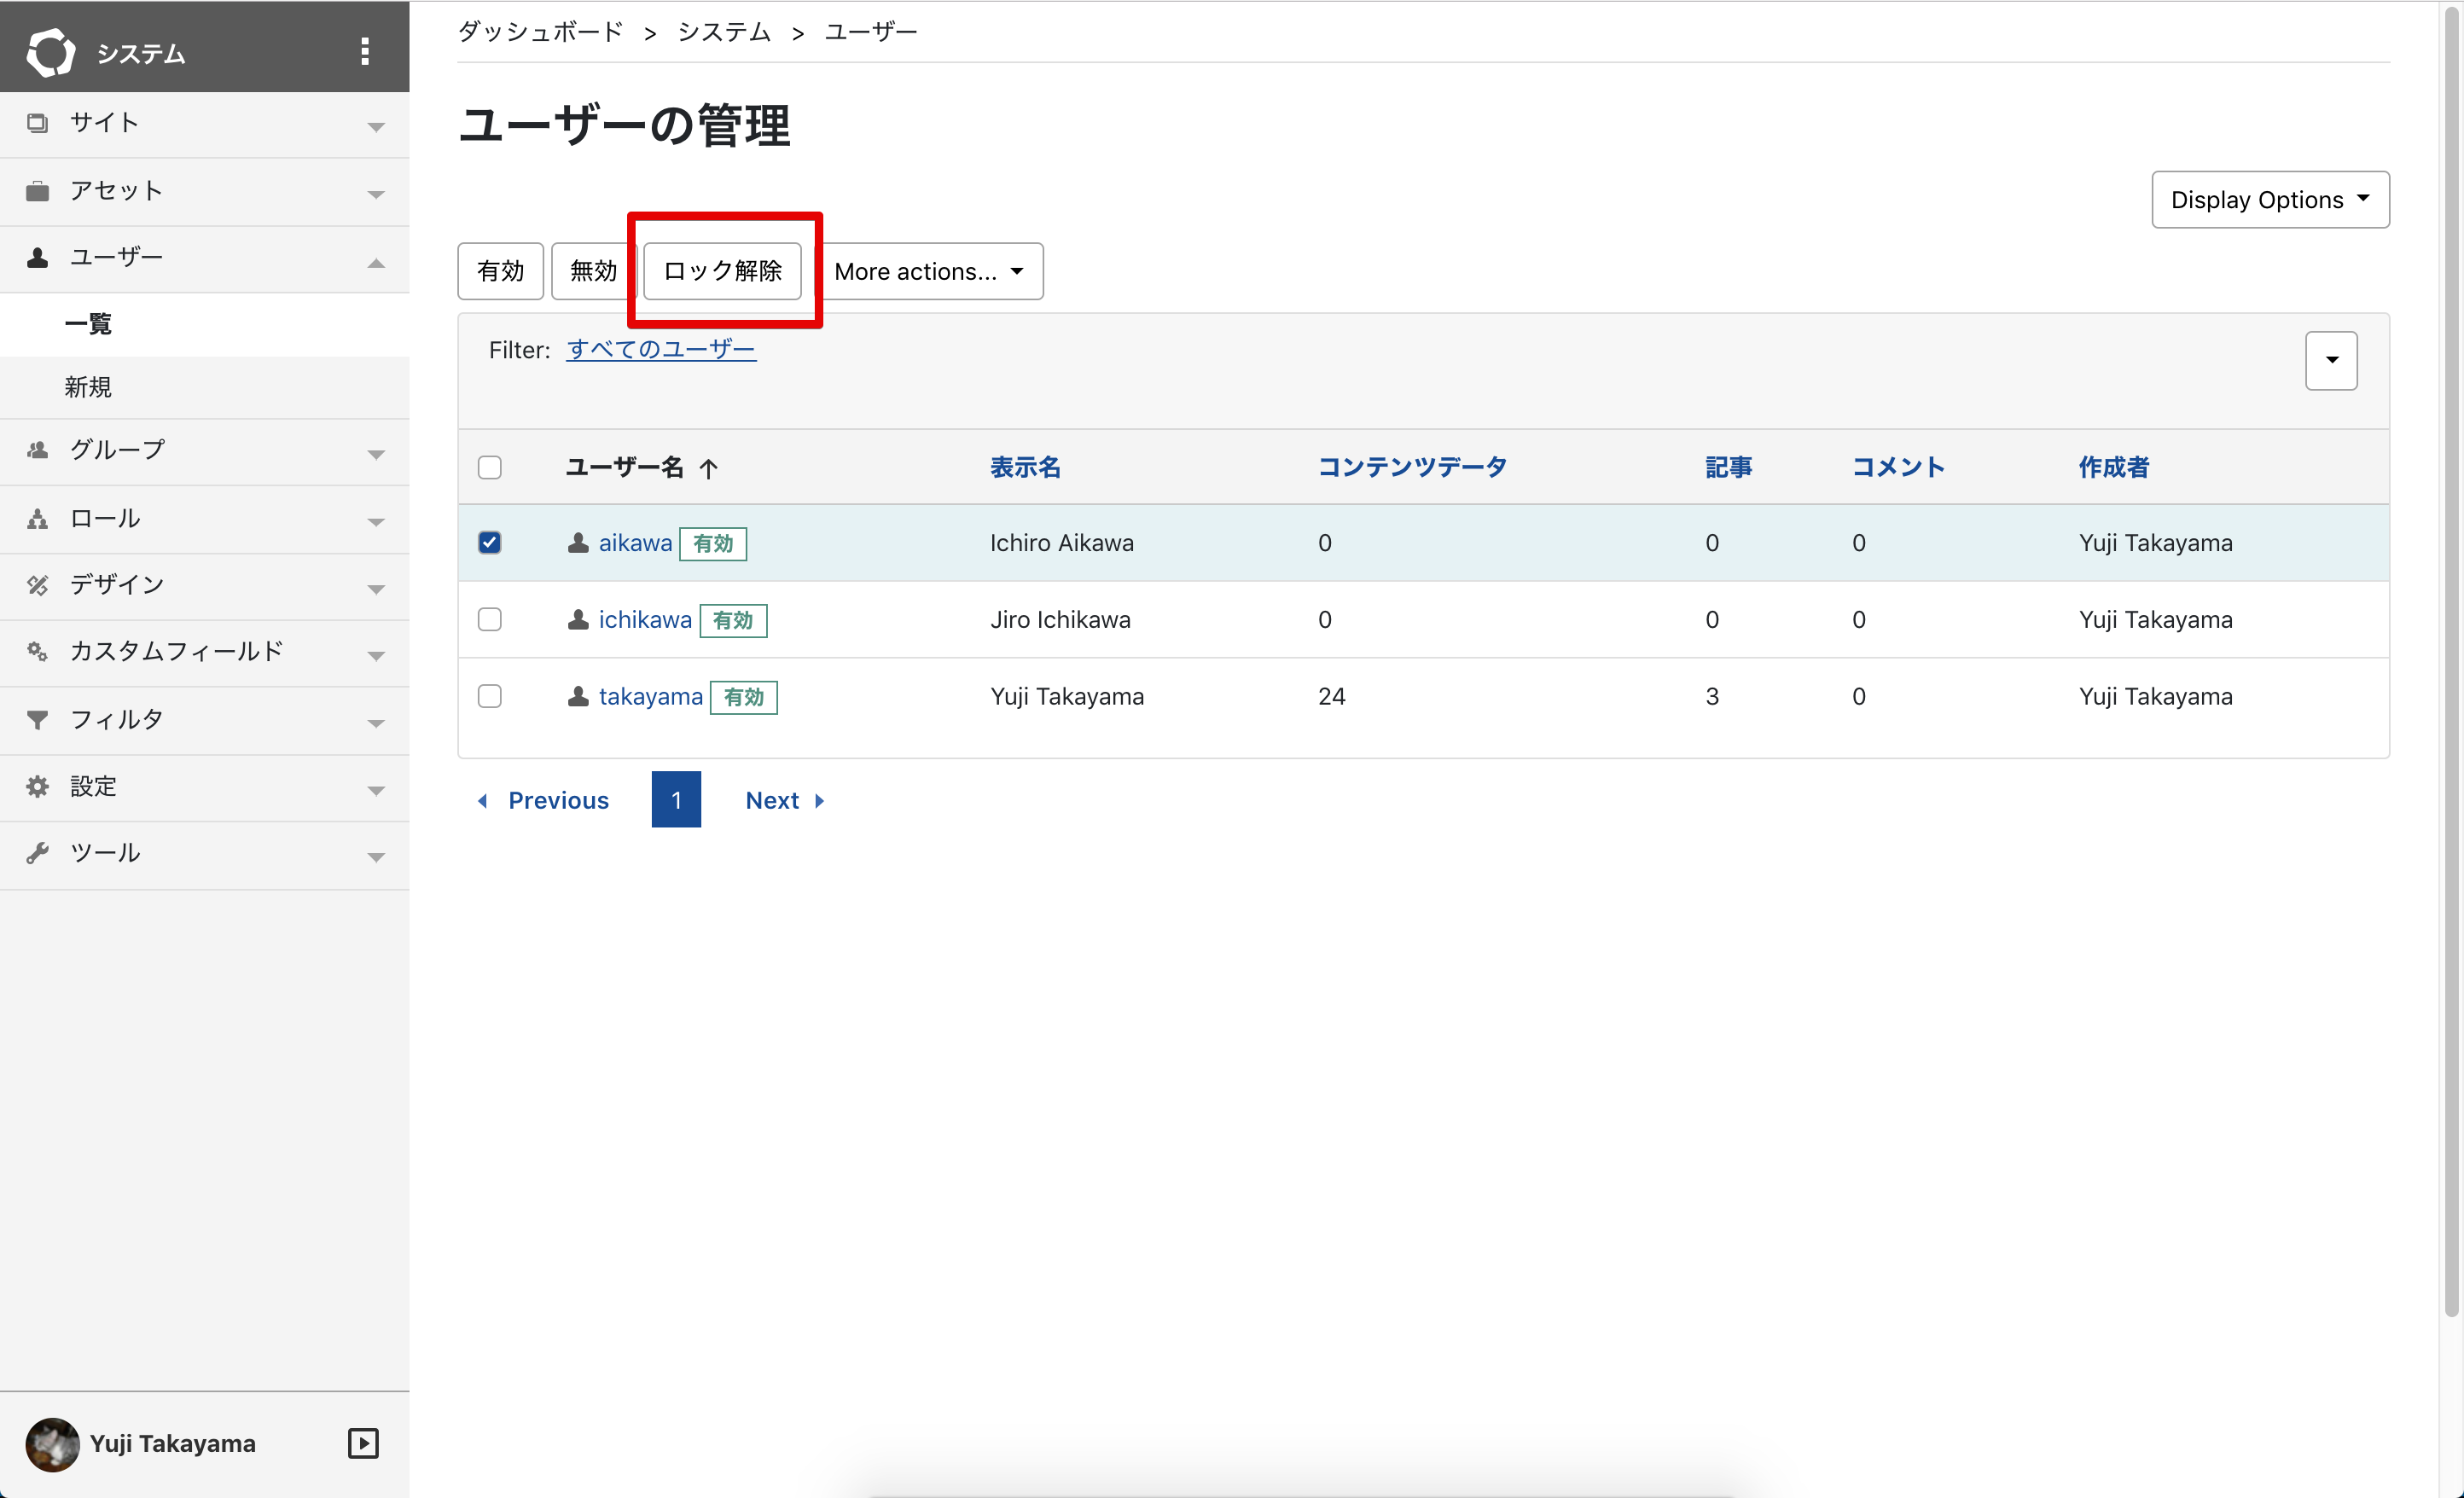The width and height of the screenshot is (2464, 1498).
Task: Click the PowerCMS logo icon
Action: [x=50, y=52]
